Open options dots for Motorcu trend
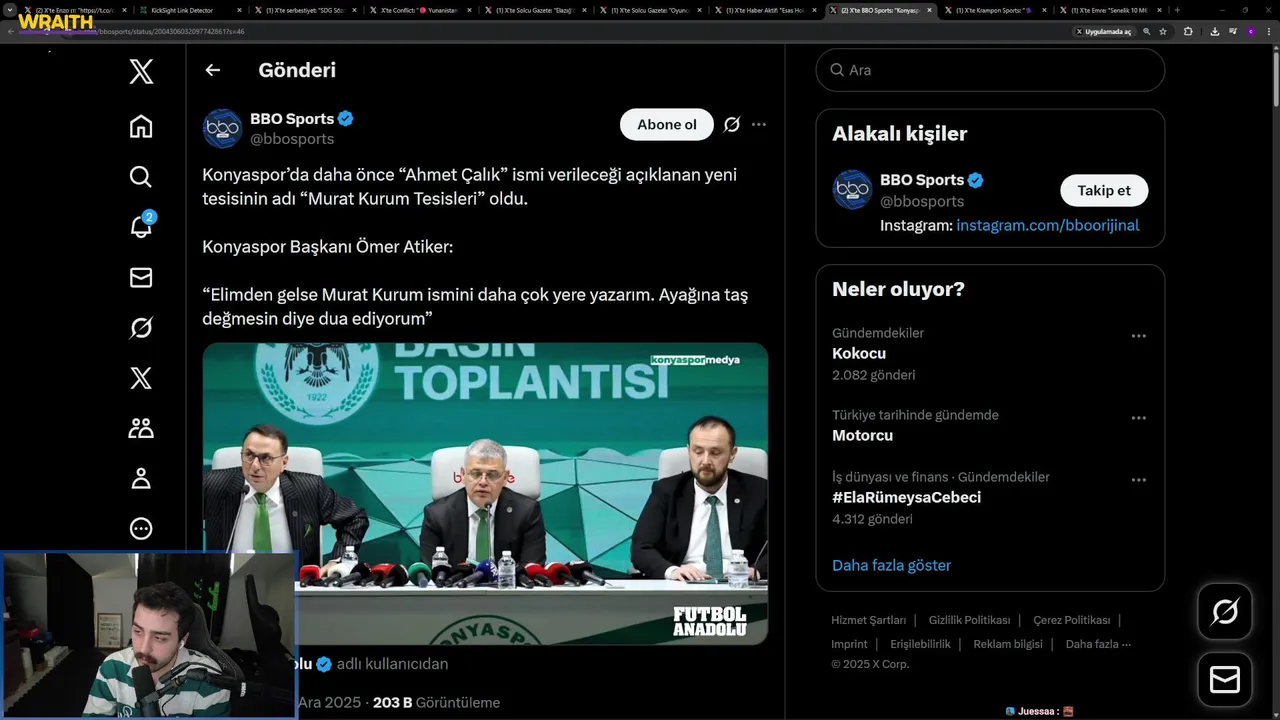The width and height of the screenshot is (1280, 720). pyautogui.click(x=1138, y=418)
